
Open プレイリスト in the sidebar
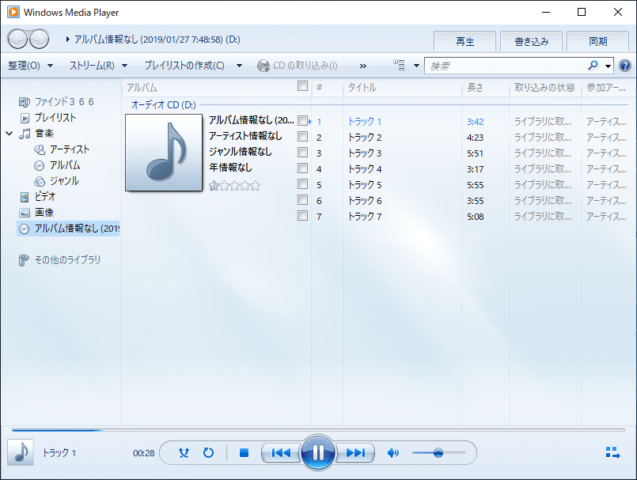coord(55,117)
